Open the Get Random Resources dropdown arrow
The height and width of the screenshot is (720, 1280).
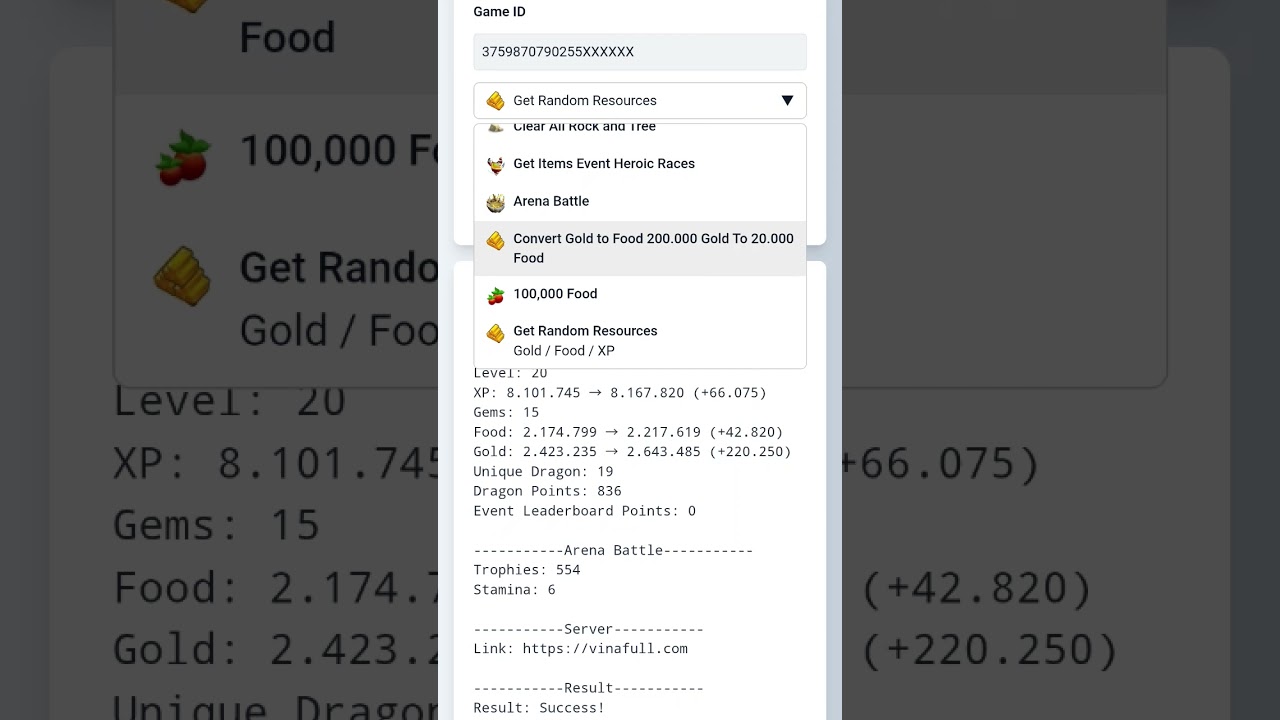pos(787,100)
